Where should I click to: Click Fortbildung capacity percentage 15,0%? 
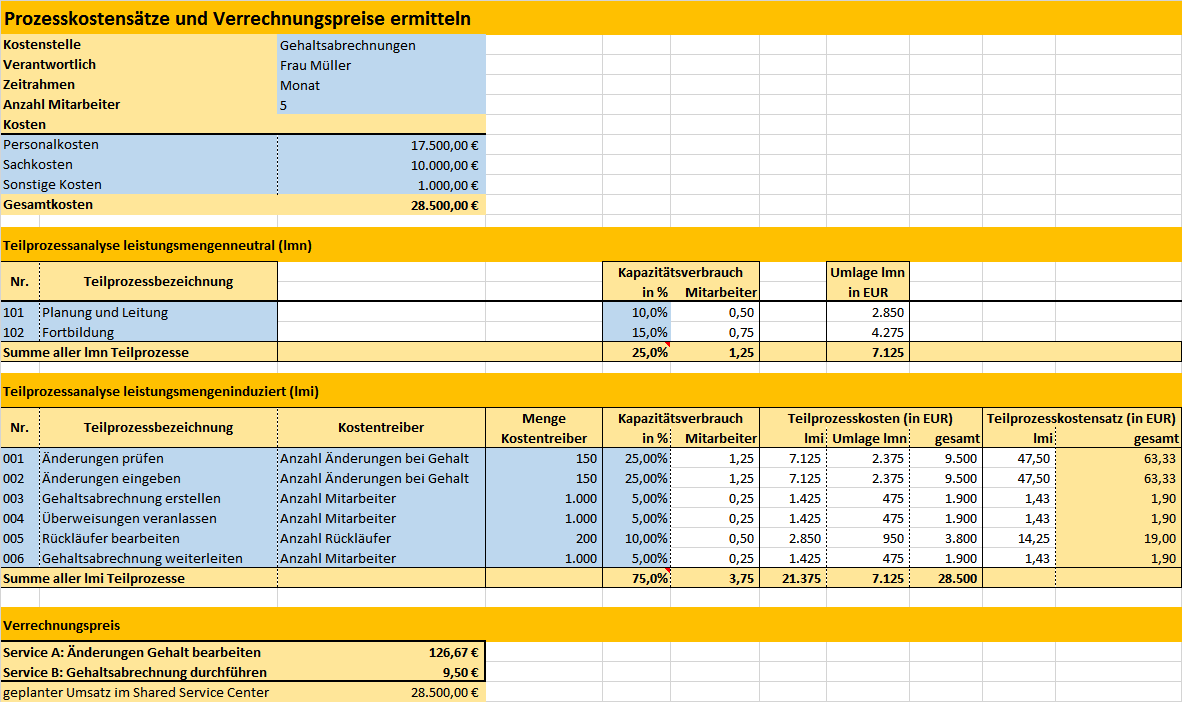pyautogui.click(x=636, y=332)
